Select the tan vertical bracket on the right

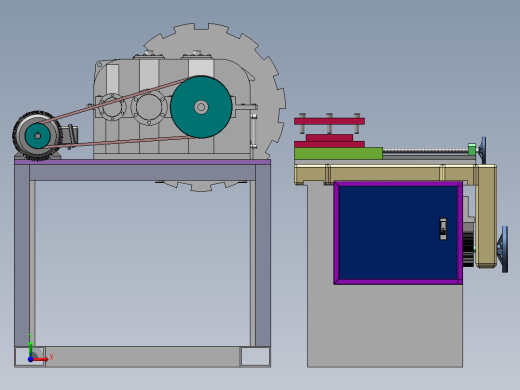pyautogui.click(x=486, y=216)
